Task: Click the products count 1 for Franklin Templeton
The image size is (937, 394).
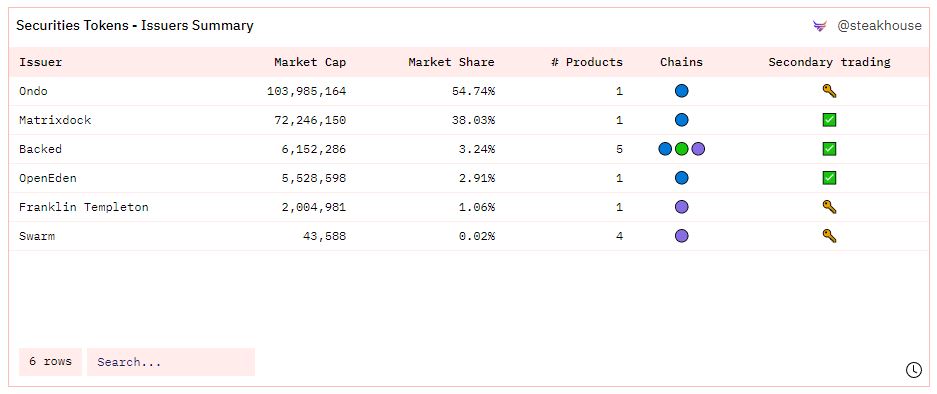Action: point(619,207)
